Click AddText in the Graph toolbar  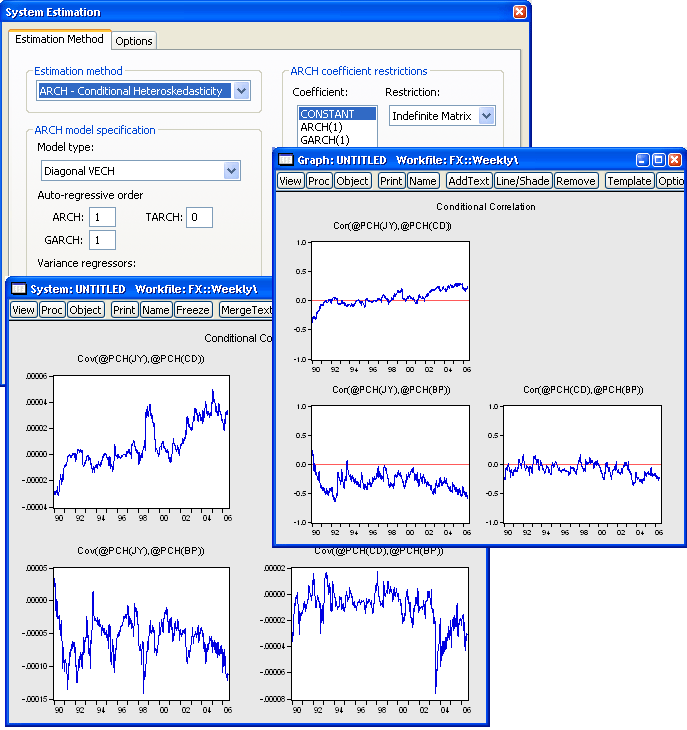click(x=469, y=181)
